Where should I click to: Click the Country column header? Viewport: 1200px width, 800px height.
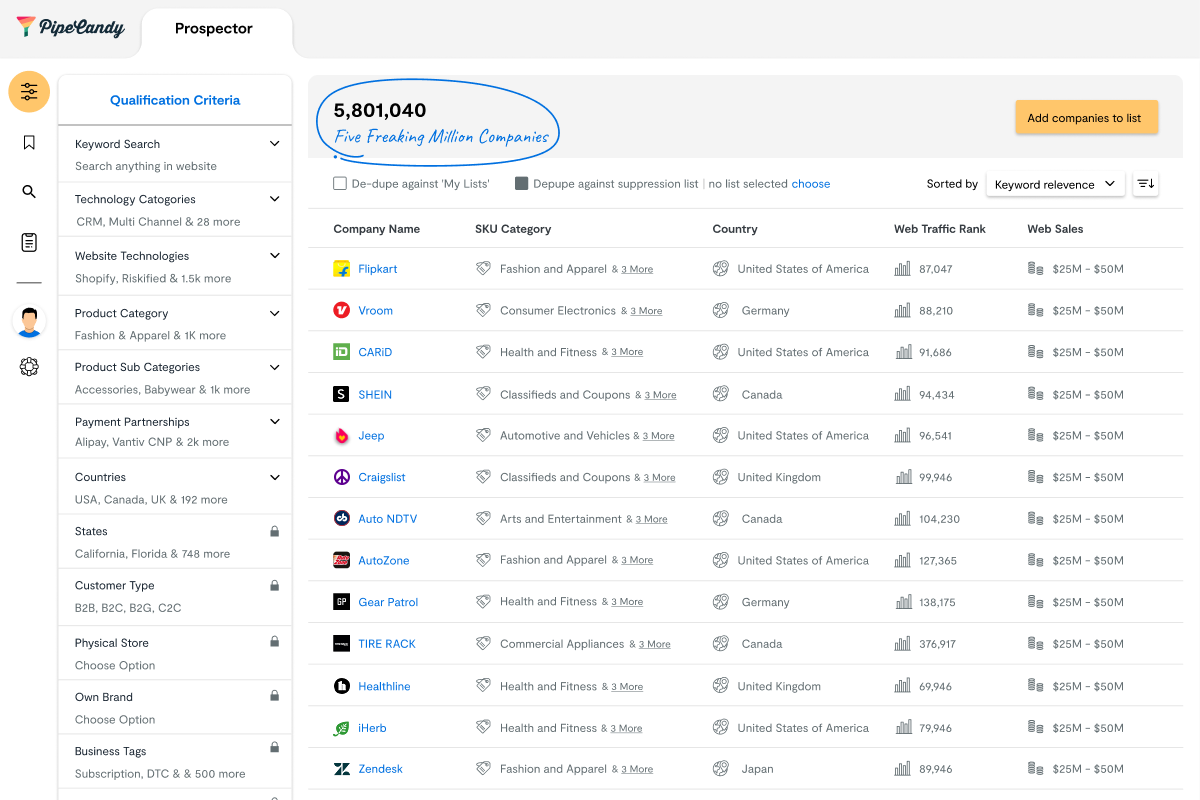click(x=735, y=229)
